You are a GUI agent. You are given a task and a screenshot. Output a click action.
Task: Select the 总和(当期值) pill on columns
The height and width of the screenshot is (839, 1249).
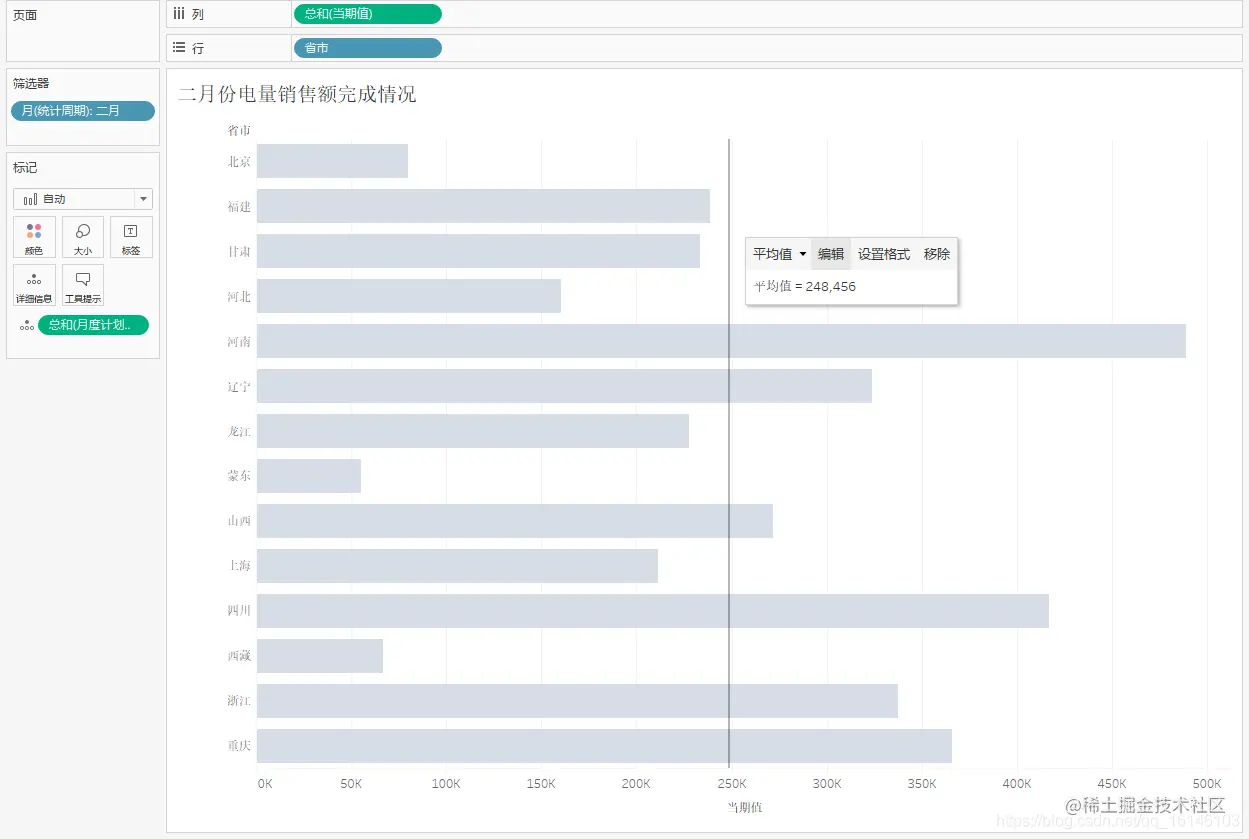pos(367,14)
